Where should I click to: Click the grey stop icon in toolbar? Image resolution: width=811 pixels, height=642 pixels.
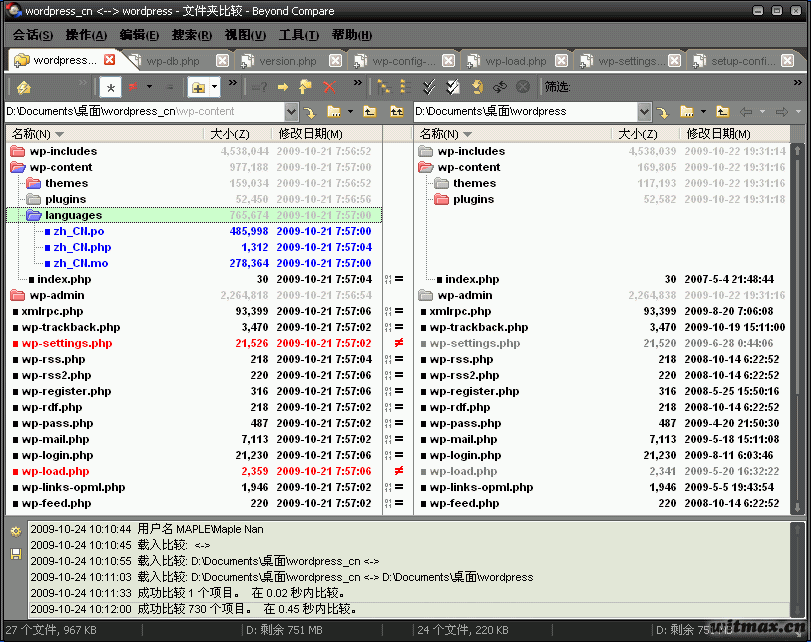tap(523, 87)
